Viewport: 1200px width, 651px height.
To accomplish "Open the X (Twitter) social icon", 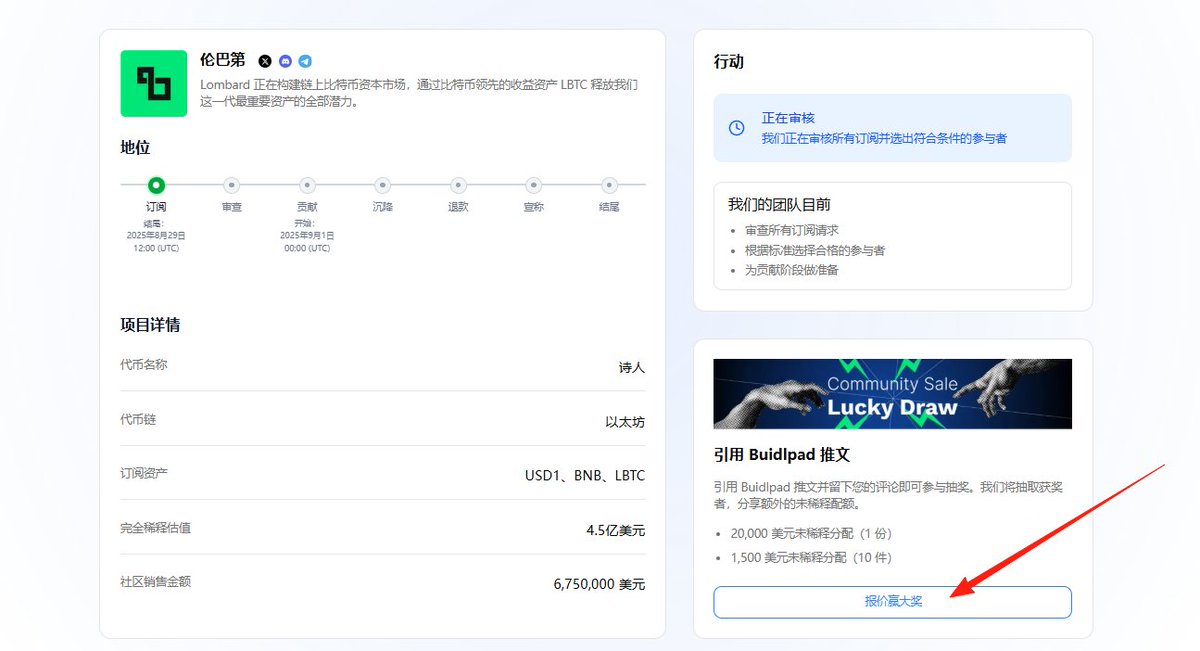I will [265, 61].
